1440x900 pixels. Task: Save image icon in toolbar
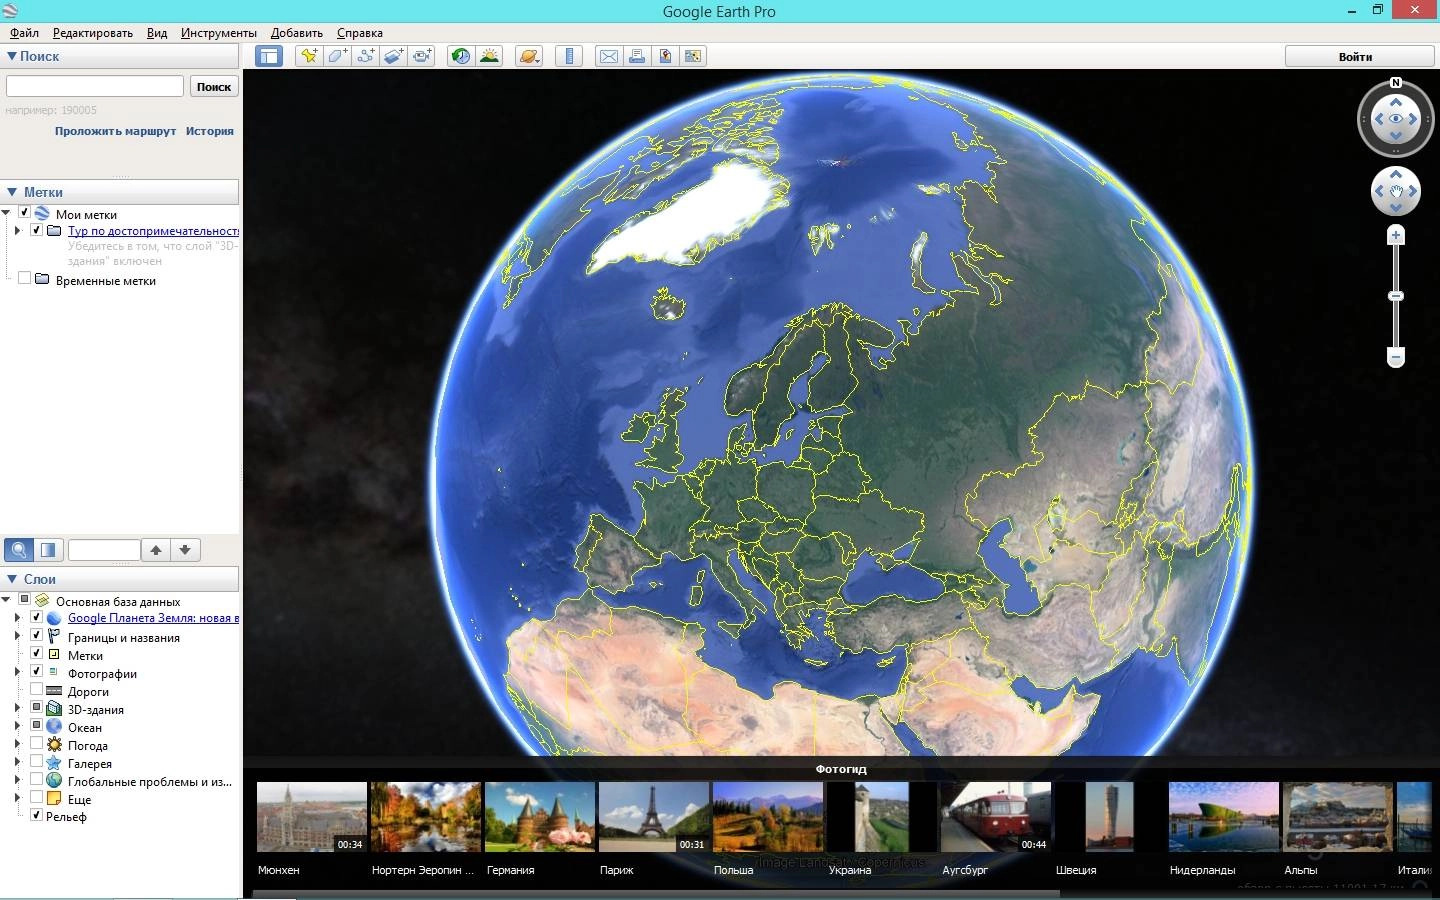[664, 56]
